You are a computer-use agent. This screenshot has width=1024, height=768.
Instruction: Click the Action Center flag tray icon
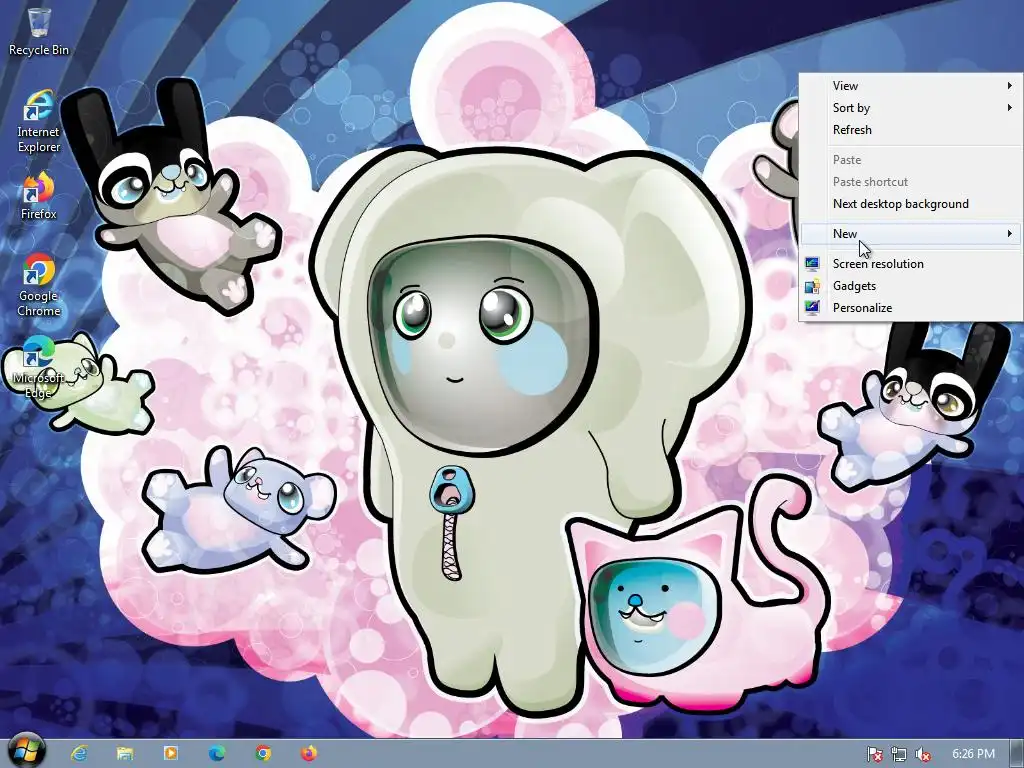pyautogui.click(x=874, y=754)
